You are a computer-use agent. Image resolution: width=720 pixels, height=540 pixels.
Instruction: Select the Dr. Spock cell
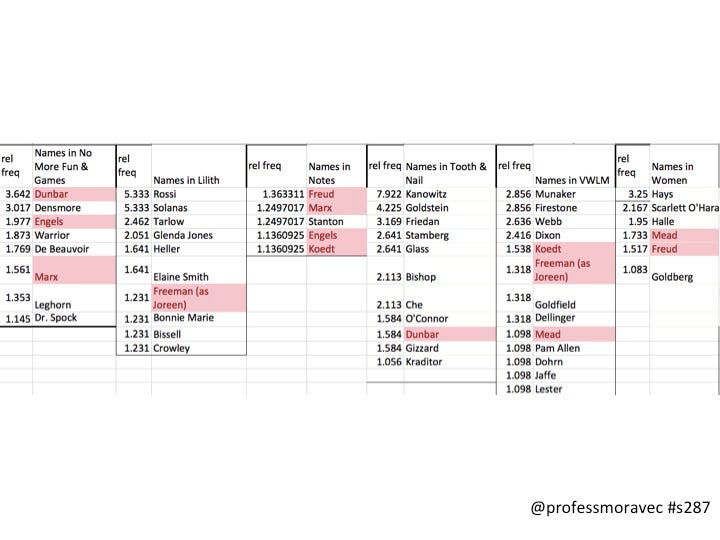pos(74,318)
